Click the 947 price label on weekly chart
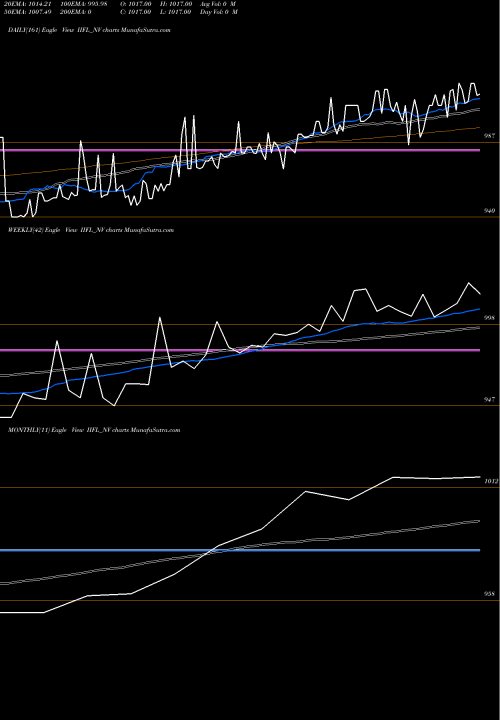 (489, 399)
